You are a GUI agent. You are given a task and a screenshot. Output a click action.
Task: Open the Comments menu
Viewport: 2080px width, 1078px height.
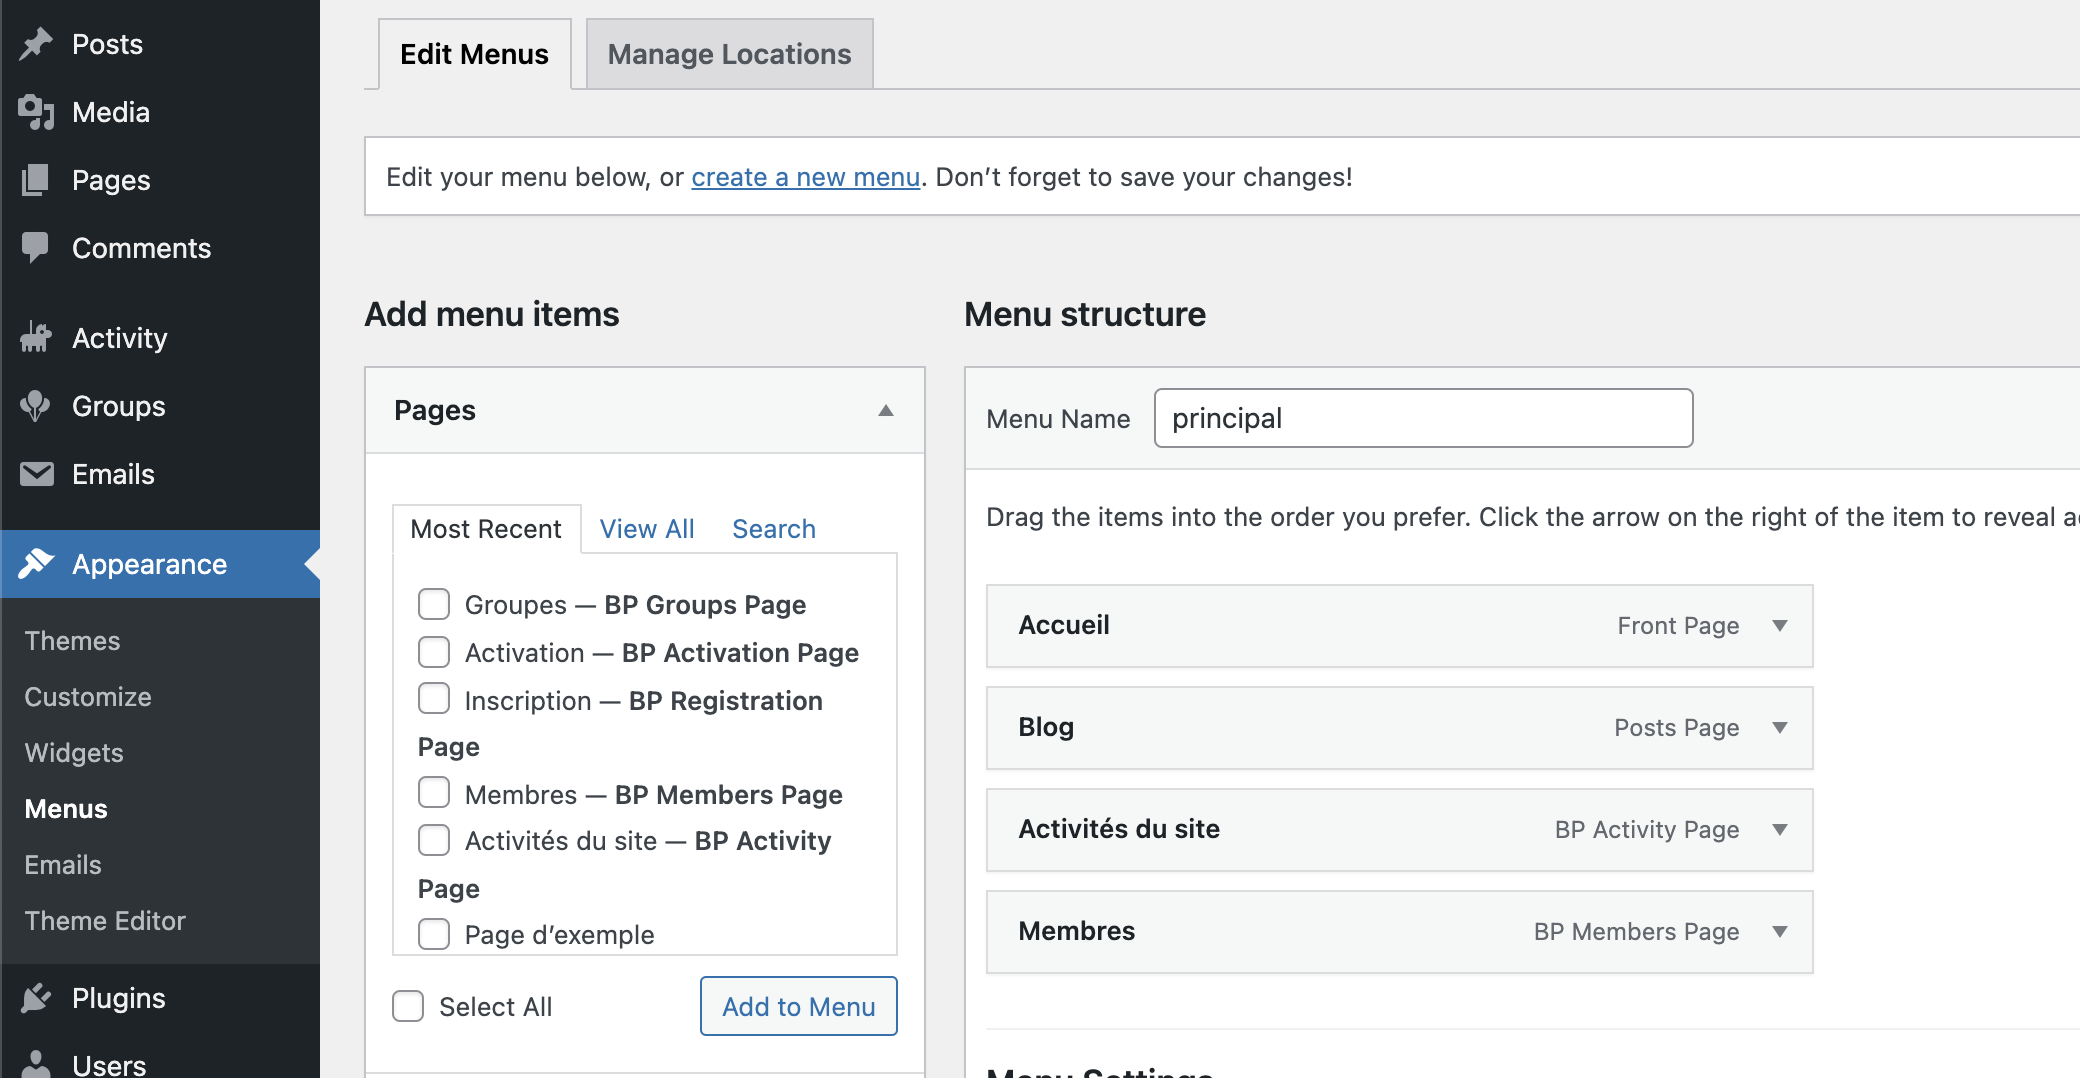(160, 248)
